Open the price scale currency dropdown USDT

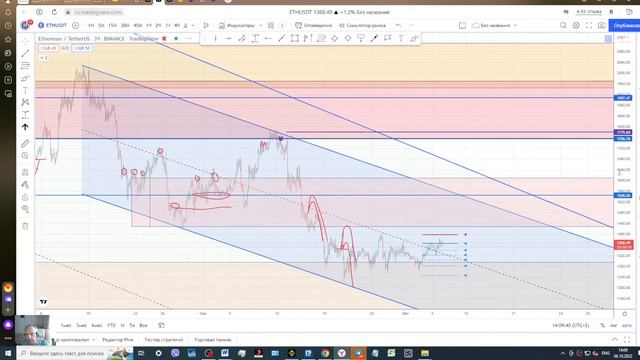tap(622, 38)
